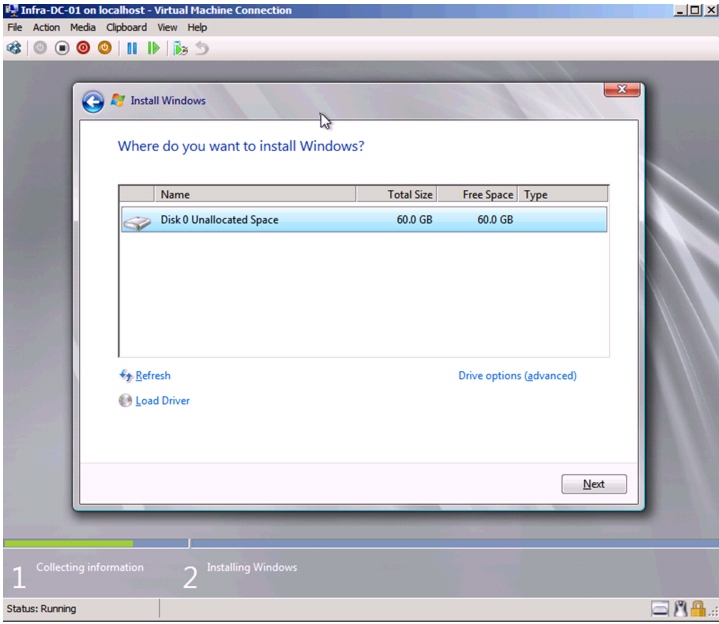Click the Next button

(x=594, y=484)
